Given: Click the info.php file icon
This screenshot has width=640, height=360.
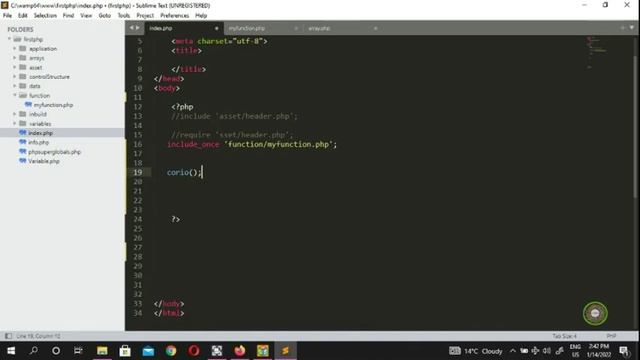Looking at the screenshot, I should pos(23,142).
